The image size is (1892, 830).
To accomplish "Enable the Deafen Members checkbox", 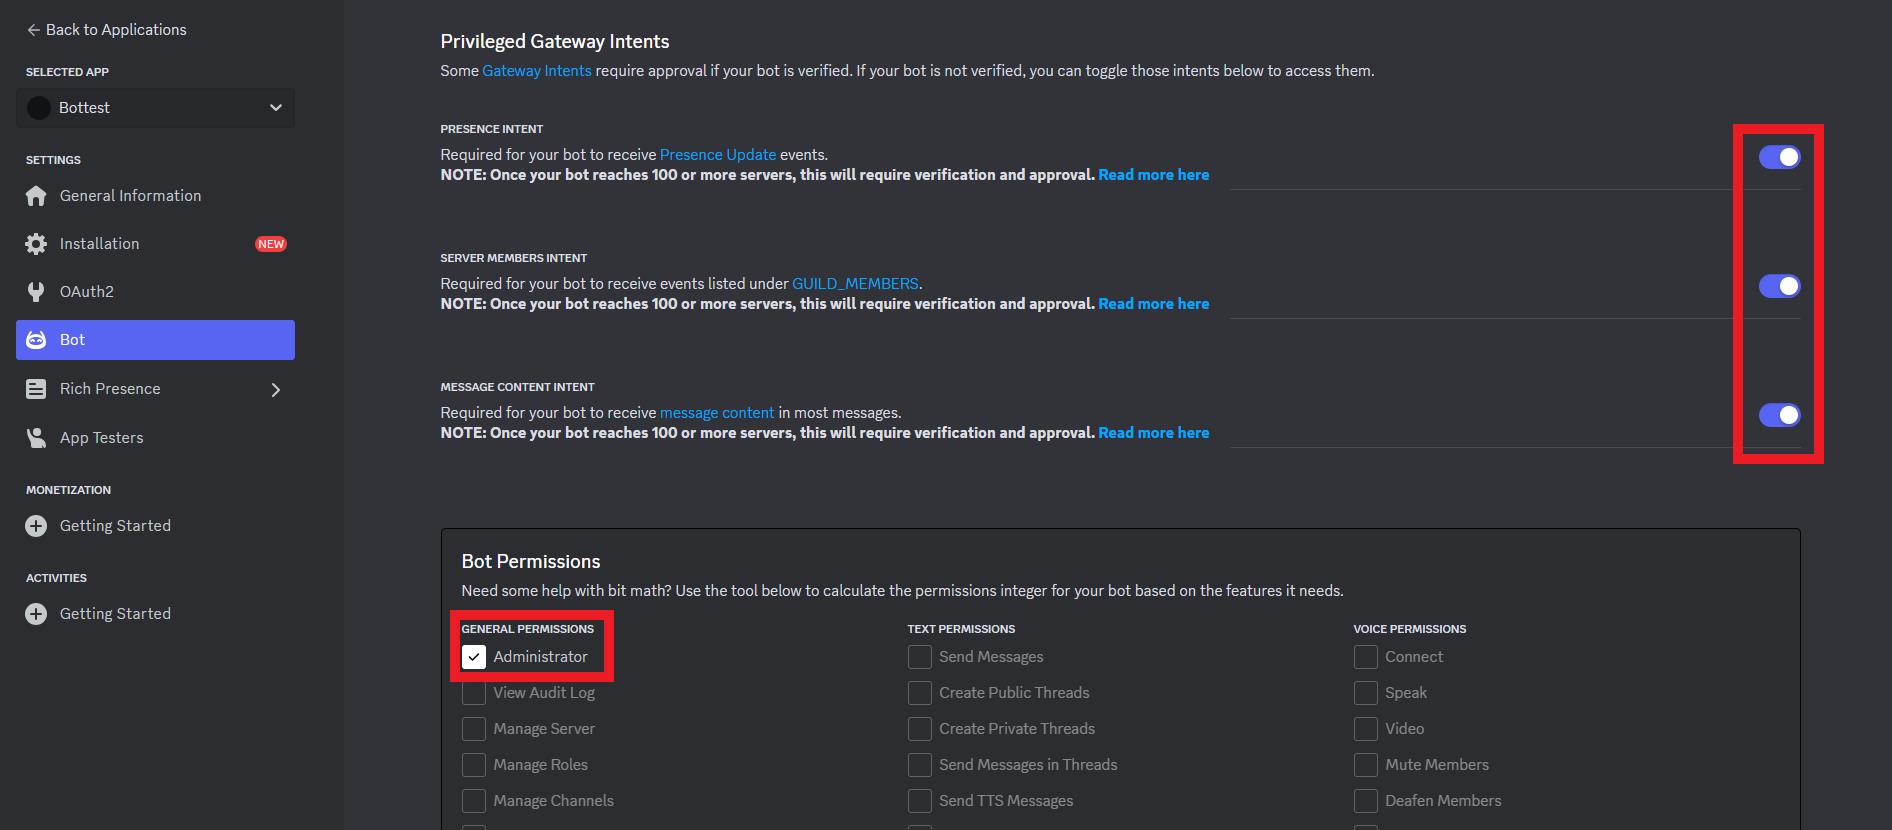I will (1366, 801).
